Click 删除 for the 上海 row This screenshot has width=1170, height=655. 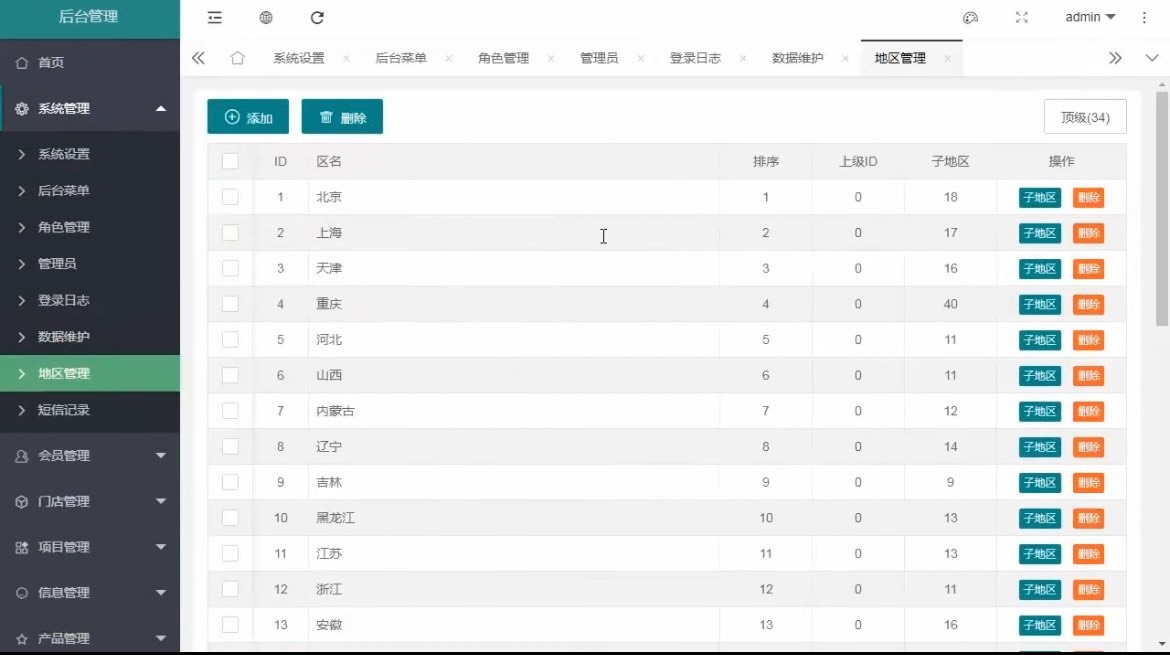click(x=1089, y=234)
